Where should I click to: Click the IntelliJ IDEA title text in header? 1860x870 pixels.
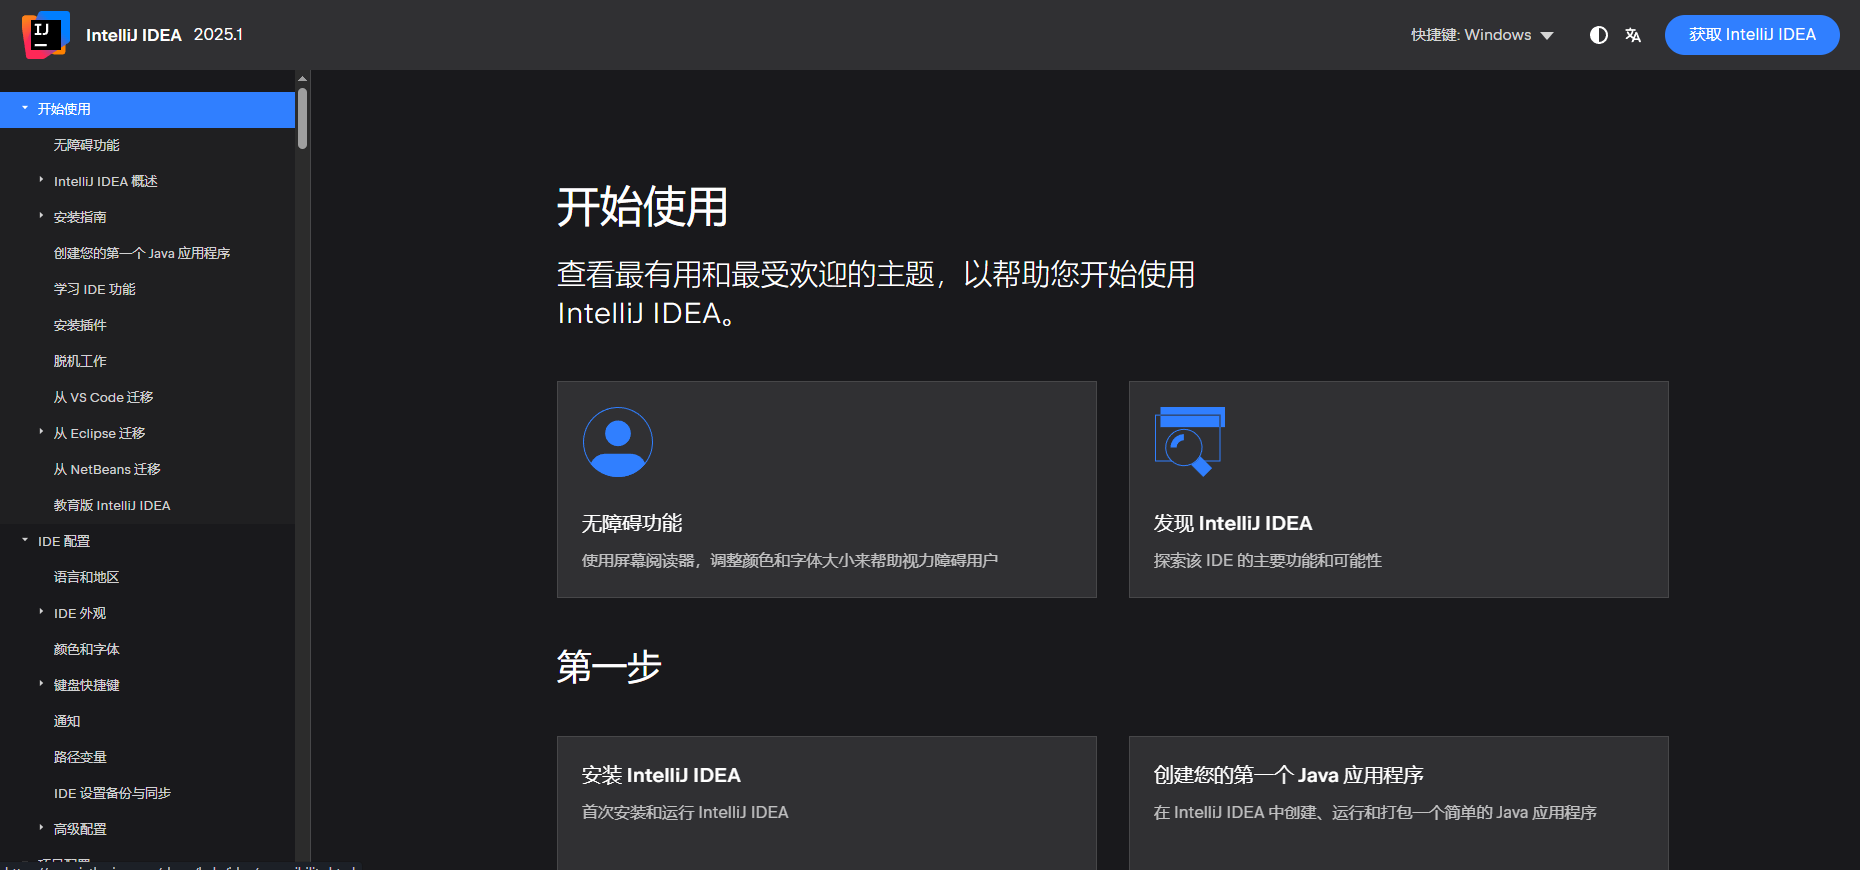click(134, 35)
